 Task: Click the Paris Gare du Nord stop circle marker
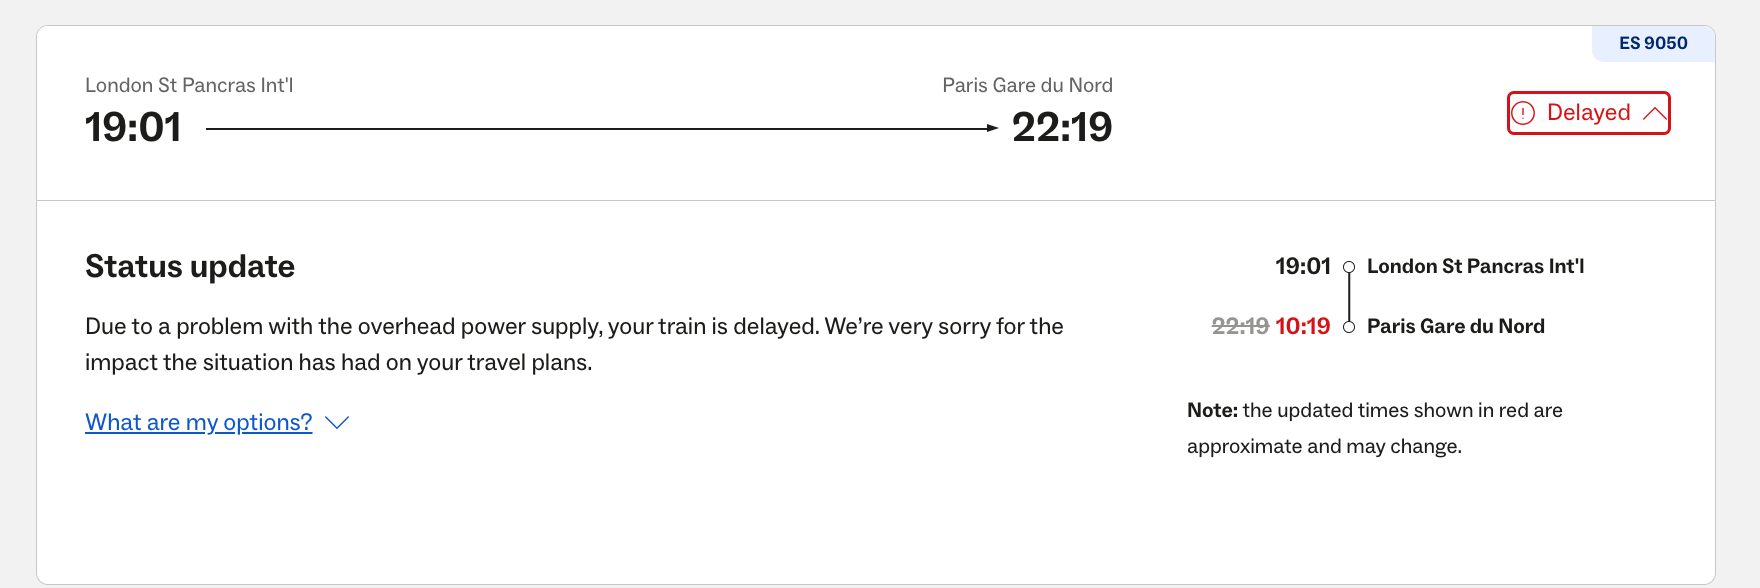(x=1349, y=327)
